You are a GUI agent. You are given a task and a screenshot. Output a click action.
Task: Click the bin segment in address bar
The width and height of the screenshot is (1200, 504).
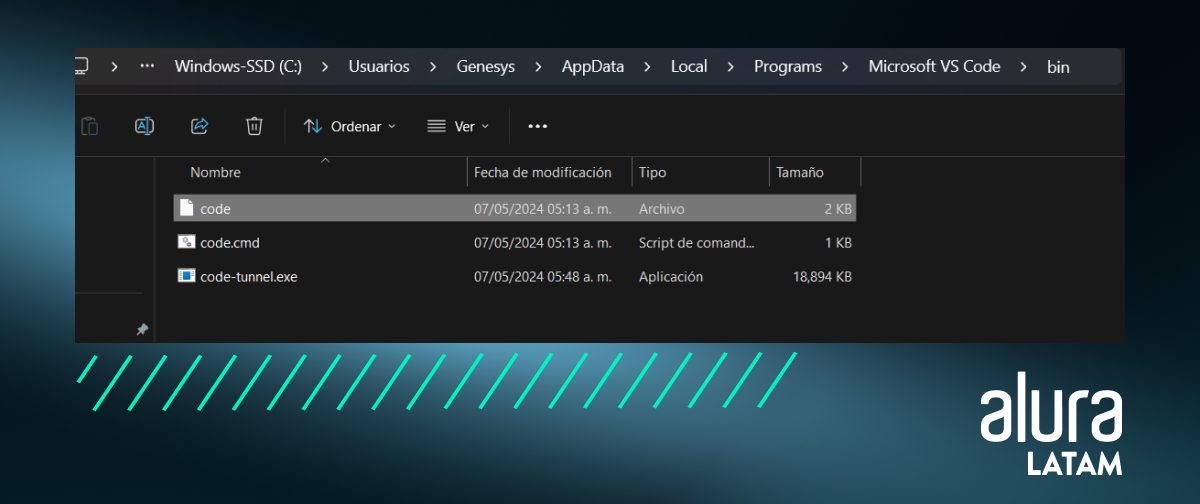(x=1058, y=67)
